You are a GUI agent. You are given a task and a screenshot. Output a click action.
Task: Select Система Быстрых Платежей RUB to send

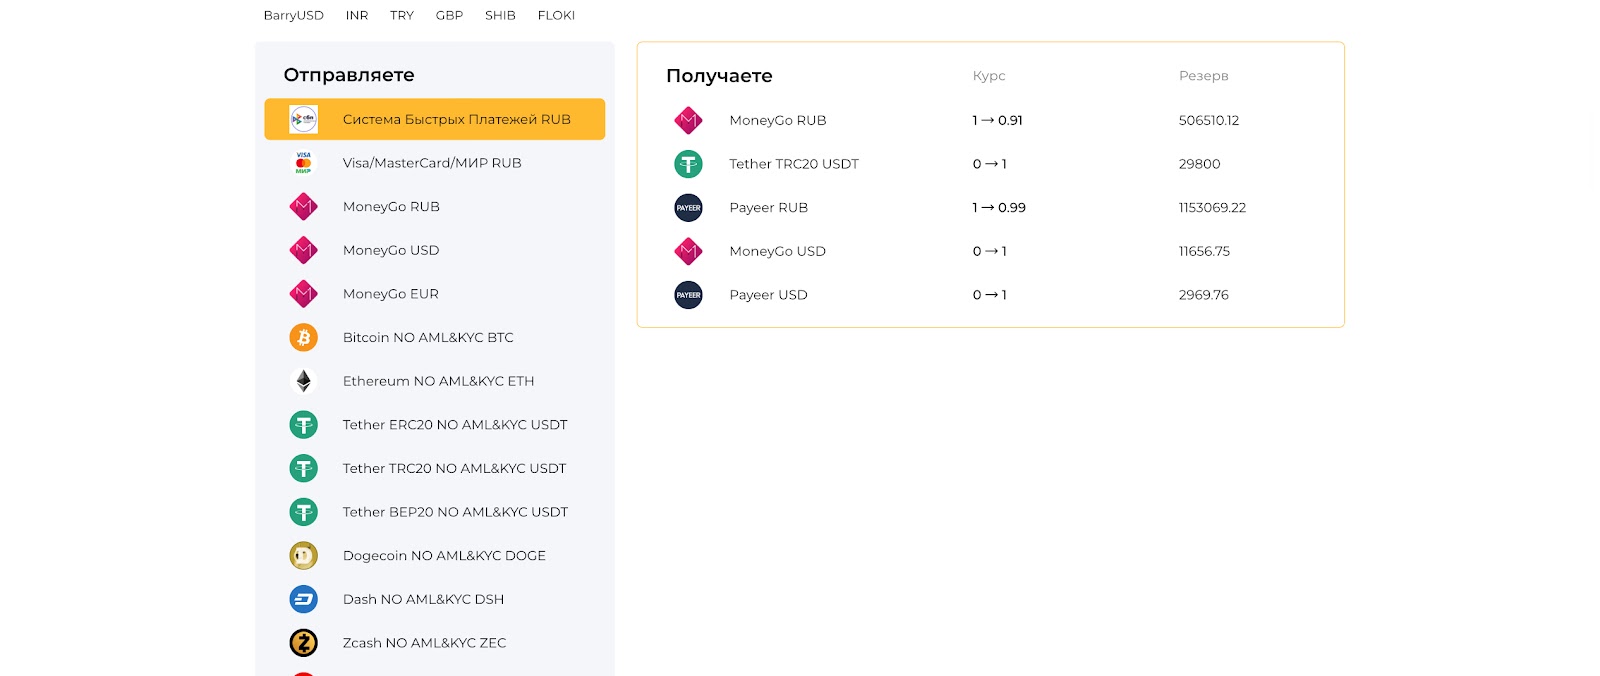click(435, 119)
